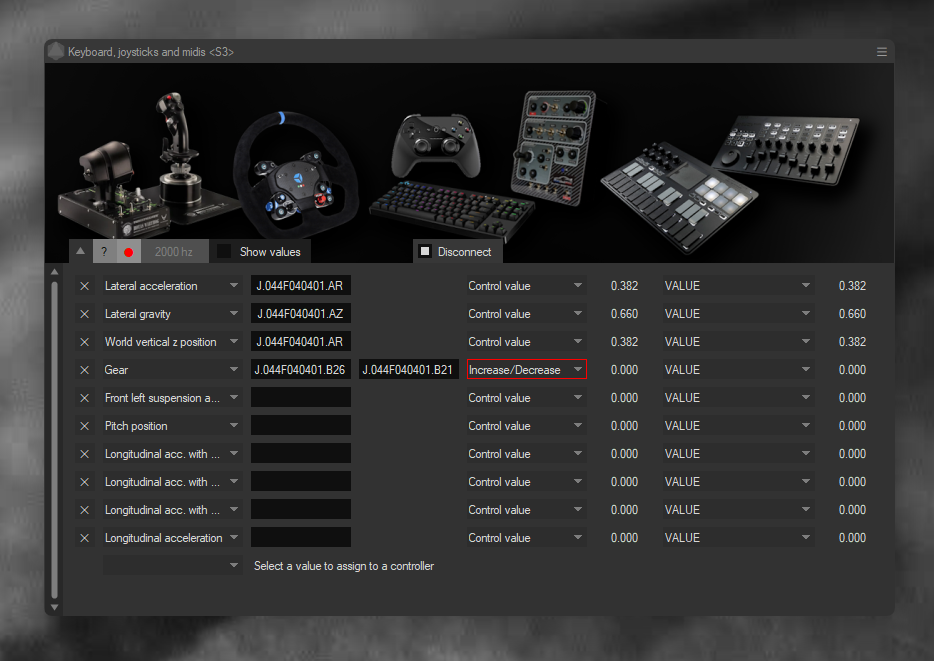934x661 pixels.
Task: Open the question mark help icon
Action: coord(104,252)
